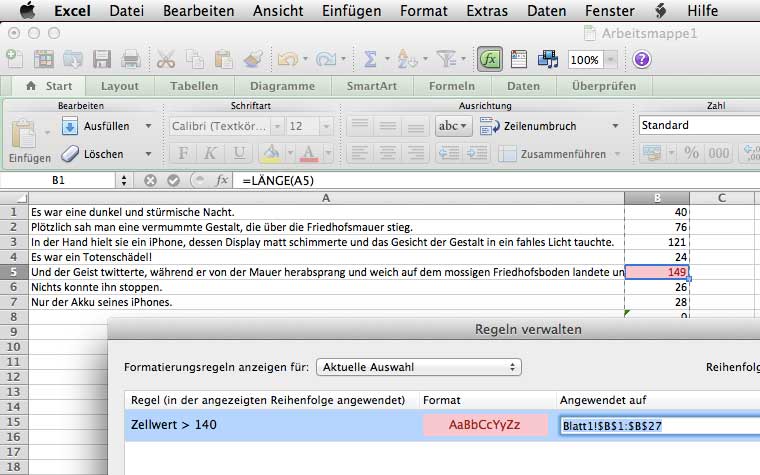Image resolution: width=760 pixels, height=475 pixels.
Task: Expand the Aktuelle Auswahl rules dropdown
Action: (419, 367)
